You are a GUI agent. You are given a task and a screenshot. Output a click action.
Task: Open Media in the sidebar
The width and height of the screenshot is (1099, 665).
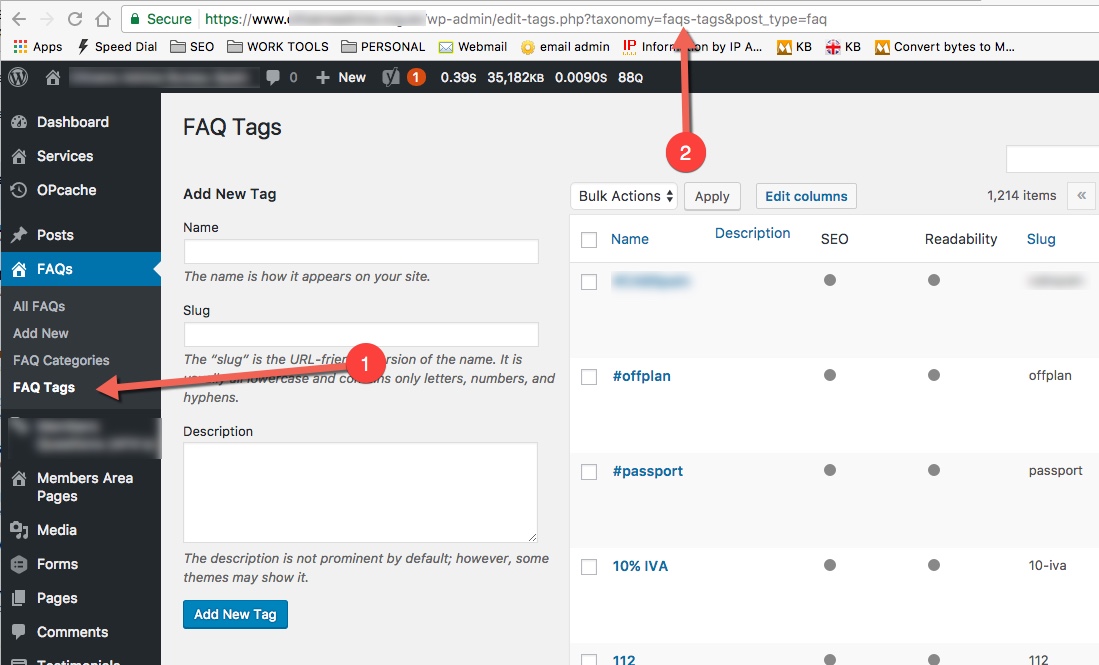(57, 530)
